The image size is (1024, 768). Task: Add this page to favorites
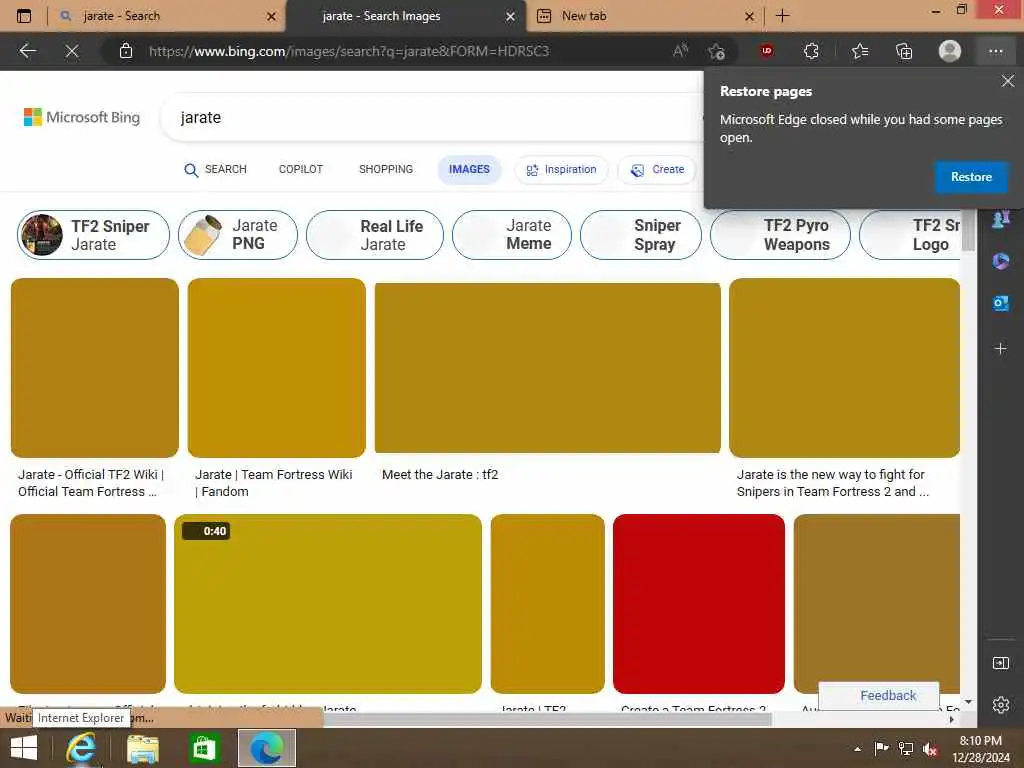pos(716,51)
